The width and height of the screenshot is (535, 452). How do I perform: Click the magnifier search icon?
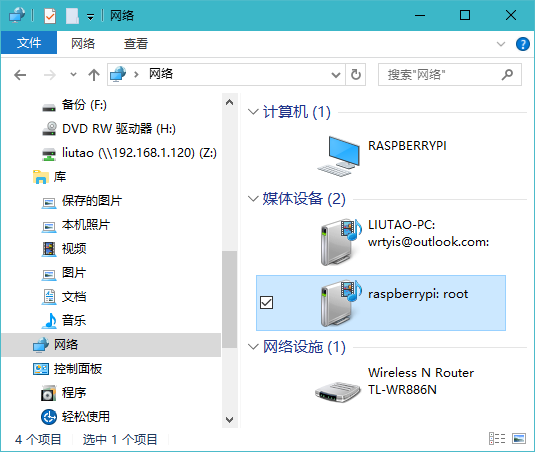(x=507, y=74)
